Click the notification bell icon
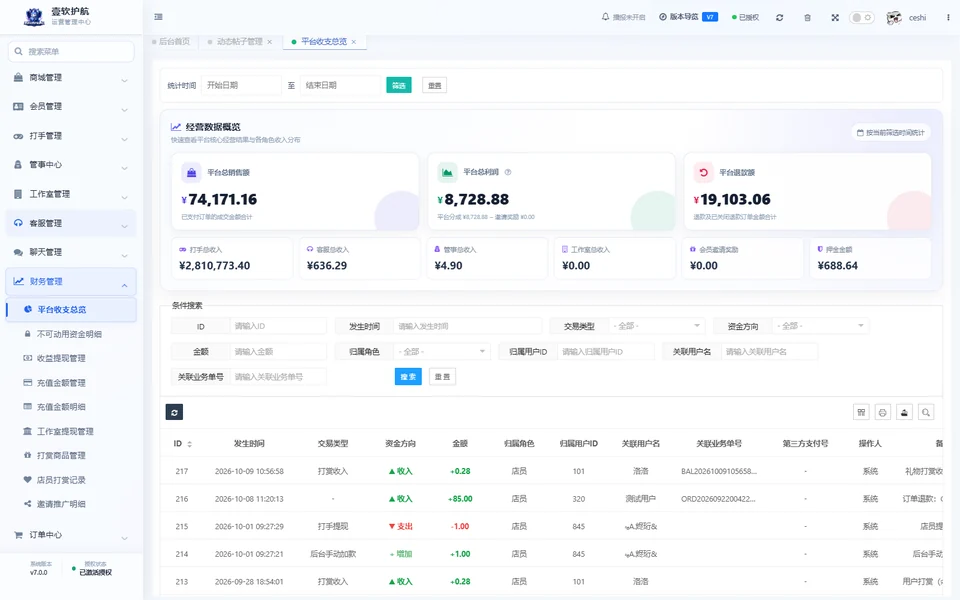Image resolution: width=960 pixels, height=600 pixels. pos(606,17)
